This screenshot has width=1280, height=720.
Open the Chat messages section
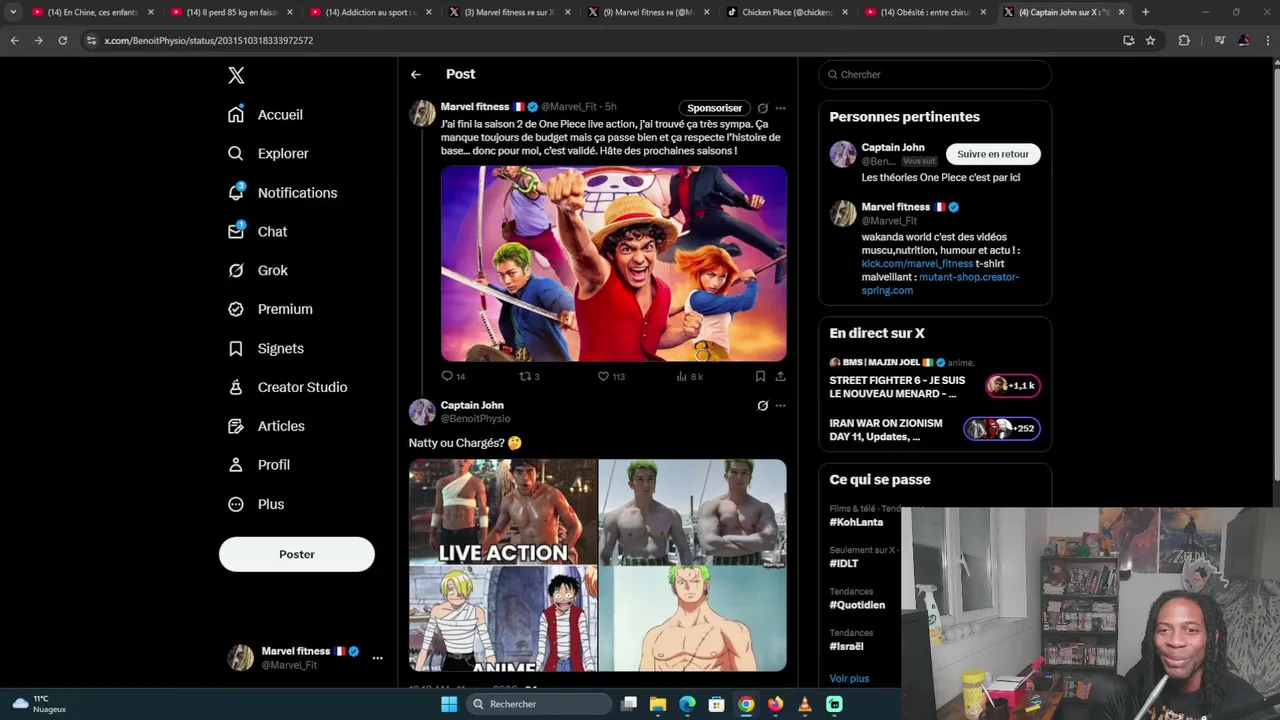tap(257, 231)
